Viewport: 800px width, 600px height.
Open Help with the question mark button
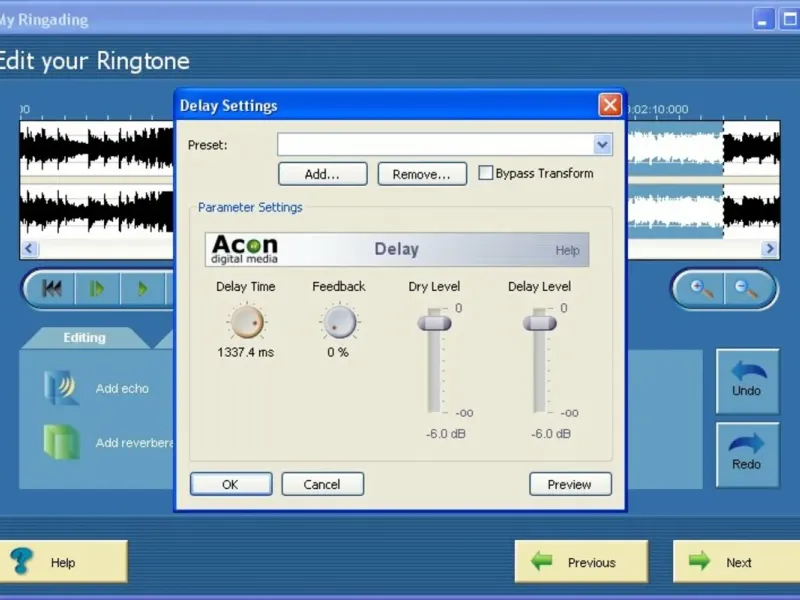[63, 562]
